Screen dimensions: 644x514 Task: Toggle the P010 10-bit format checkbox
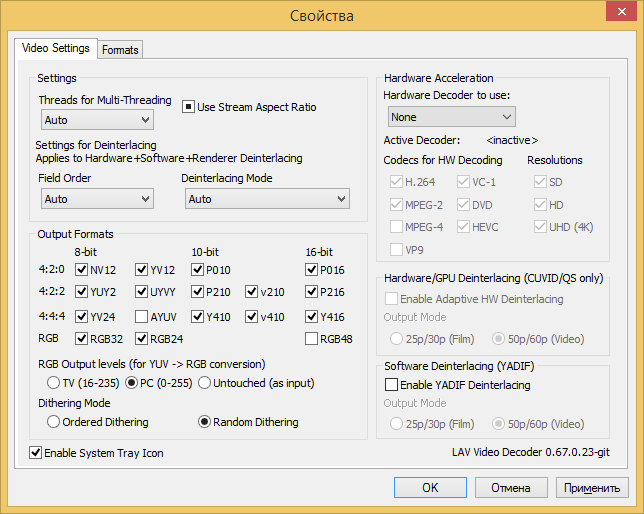197,270
